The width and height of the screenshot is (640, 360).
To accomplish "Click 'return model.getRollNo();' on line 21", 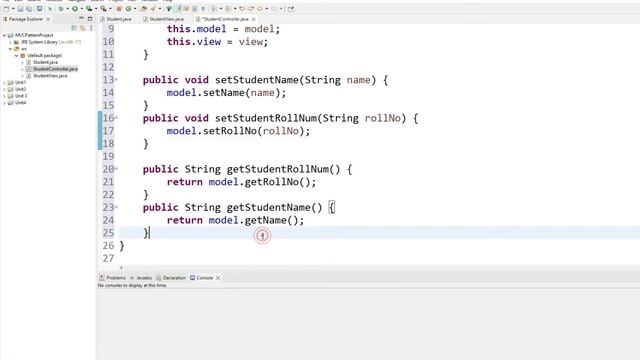I will (x=241, y=182).
